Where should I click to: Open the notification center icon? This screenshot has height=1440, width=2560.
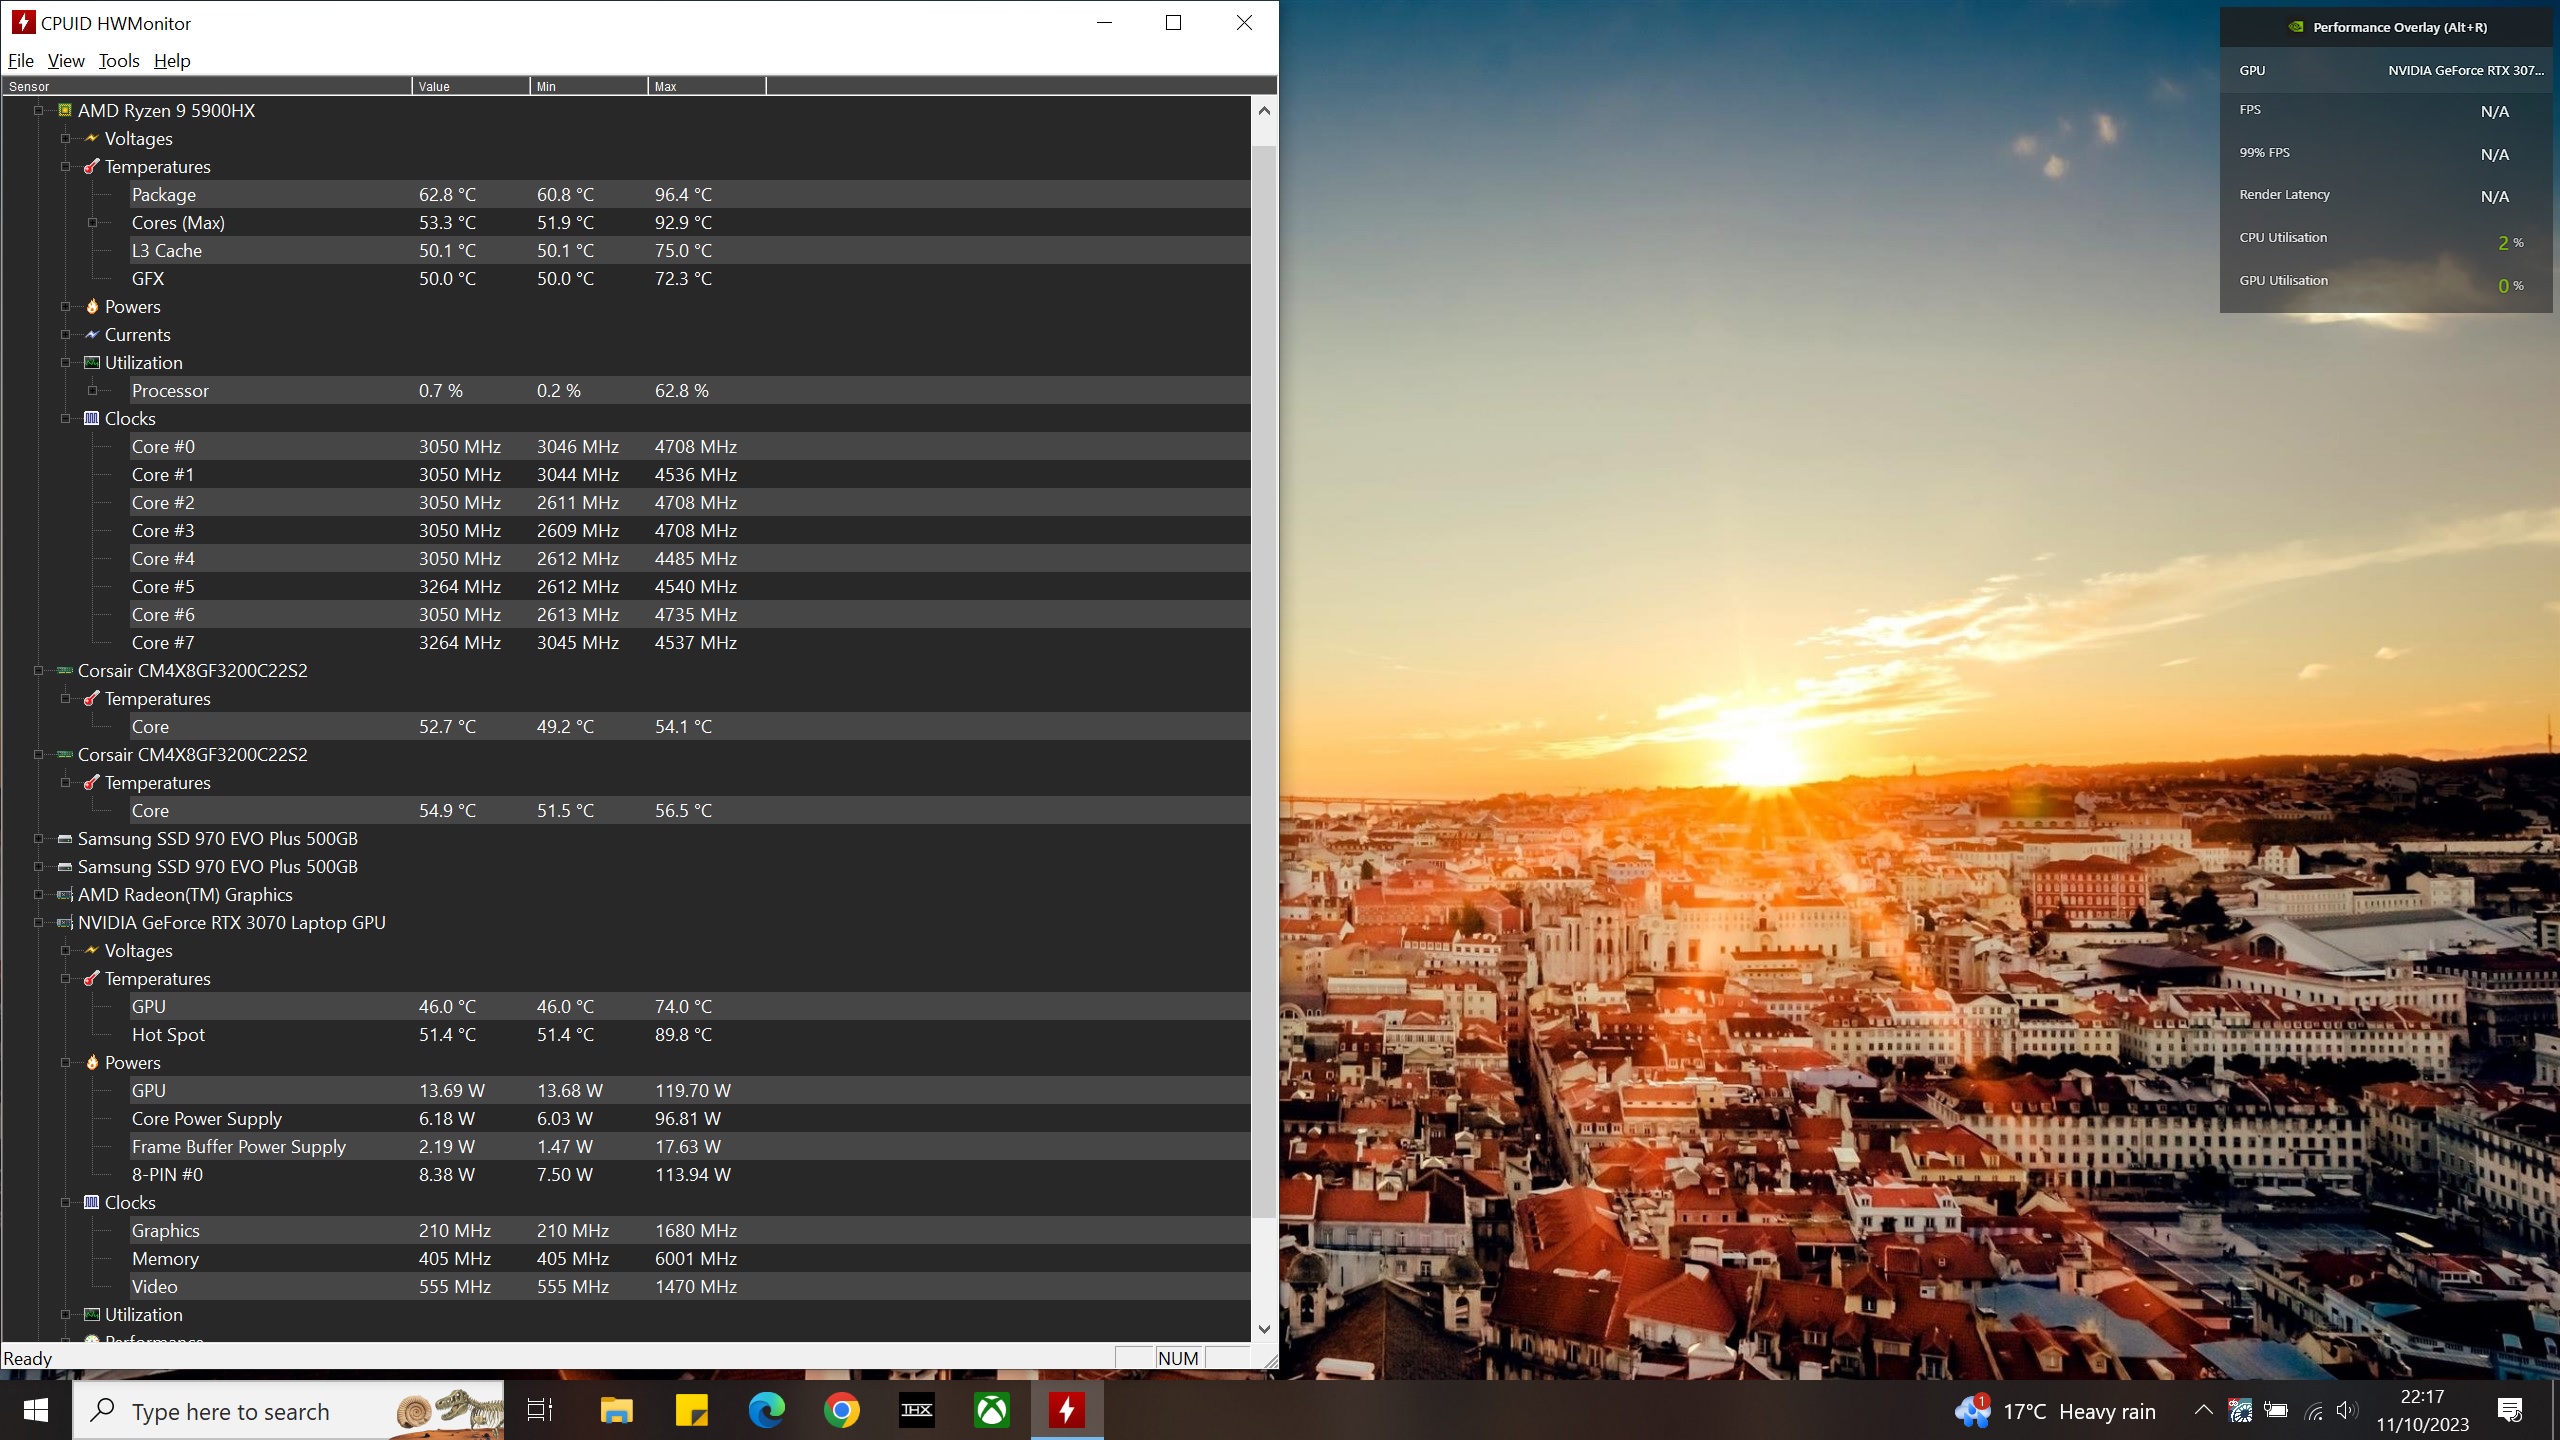pos(2510,1411)
